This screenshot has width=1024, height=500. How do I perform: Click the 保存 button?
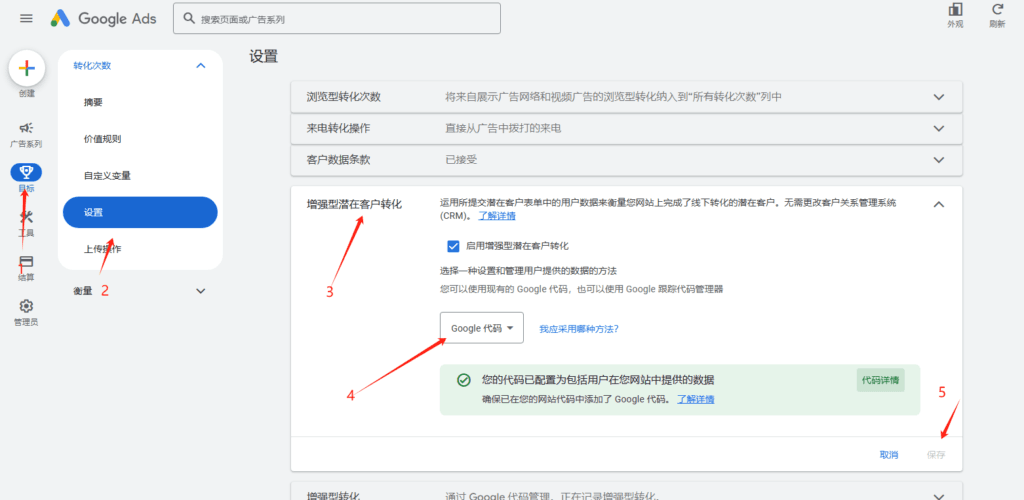936,455
